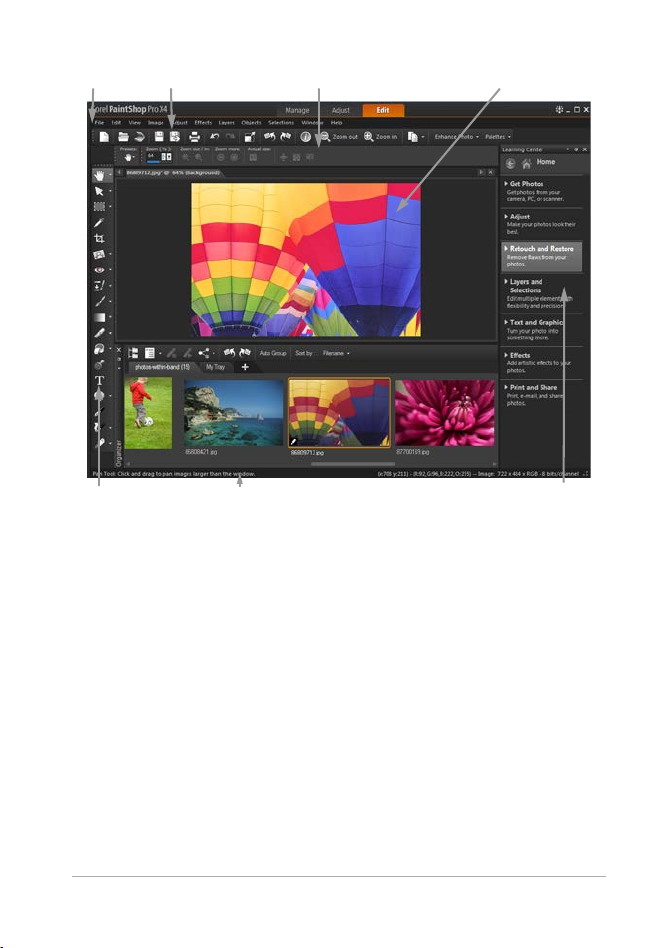This screenshot has height=948, width=664.
Task: Click the New image icon in Standard toolbar
Action: click(104, 137)
